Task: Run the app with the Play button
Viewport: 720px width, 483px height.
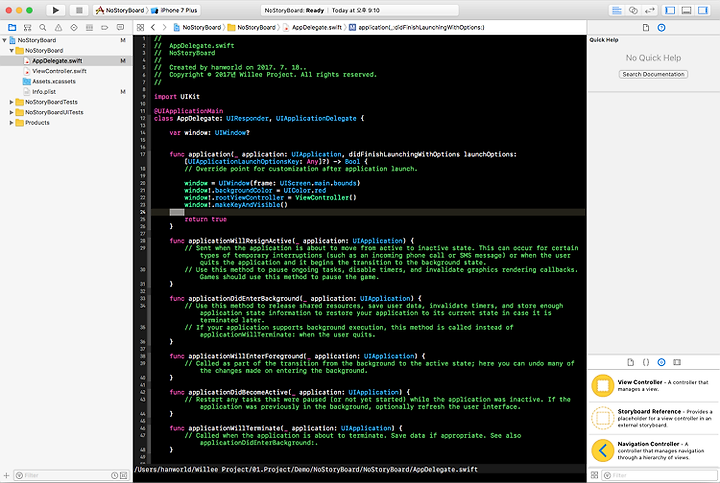Action: coord(56,10)
